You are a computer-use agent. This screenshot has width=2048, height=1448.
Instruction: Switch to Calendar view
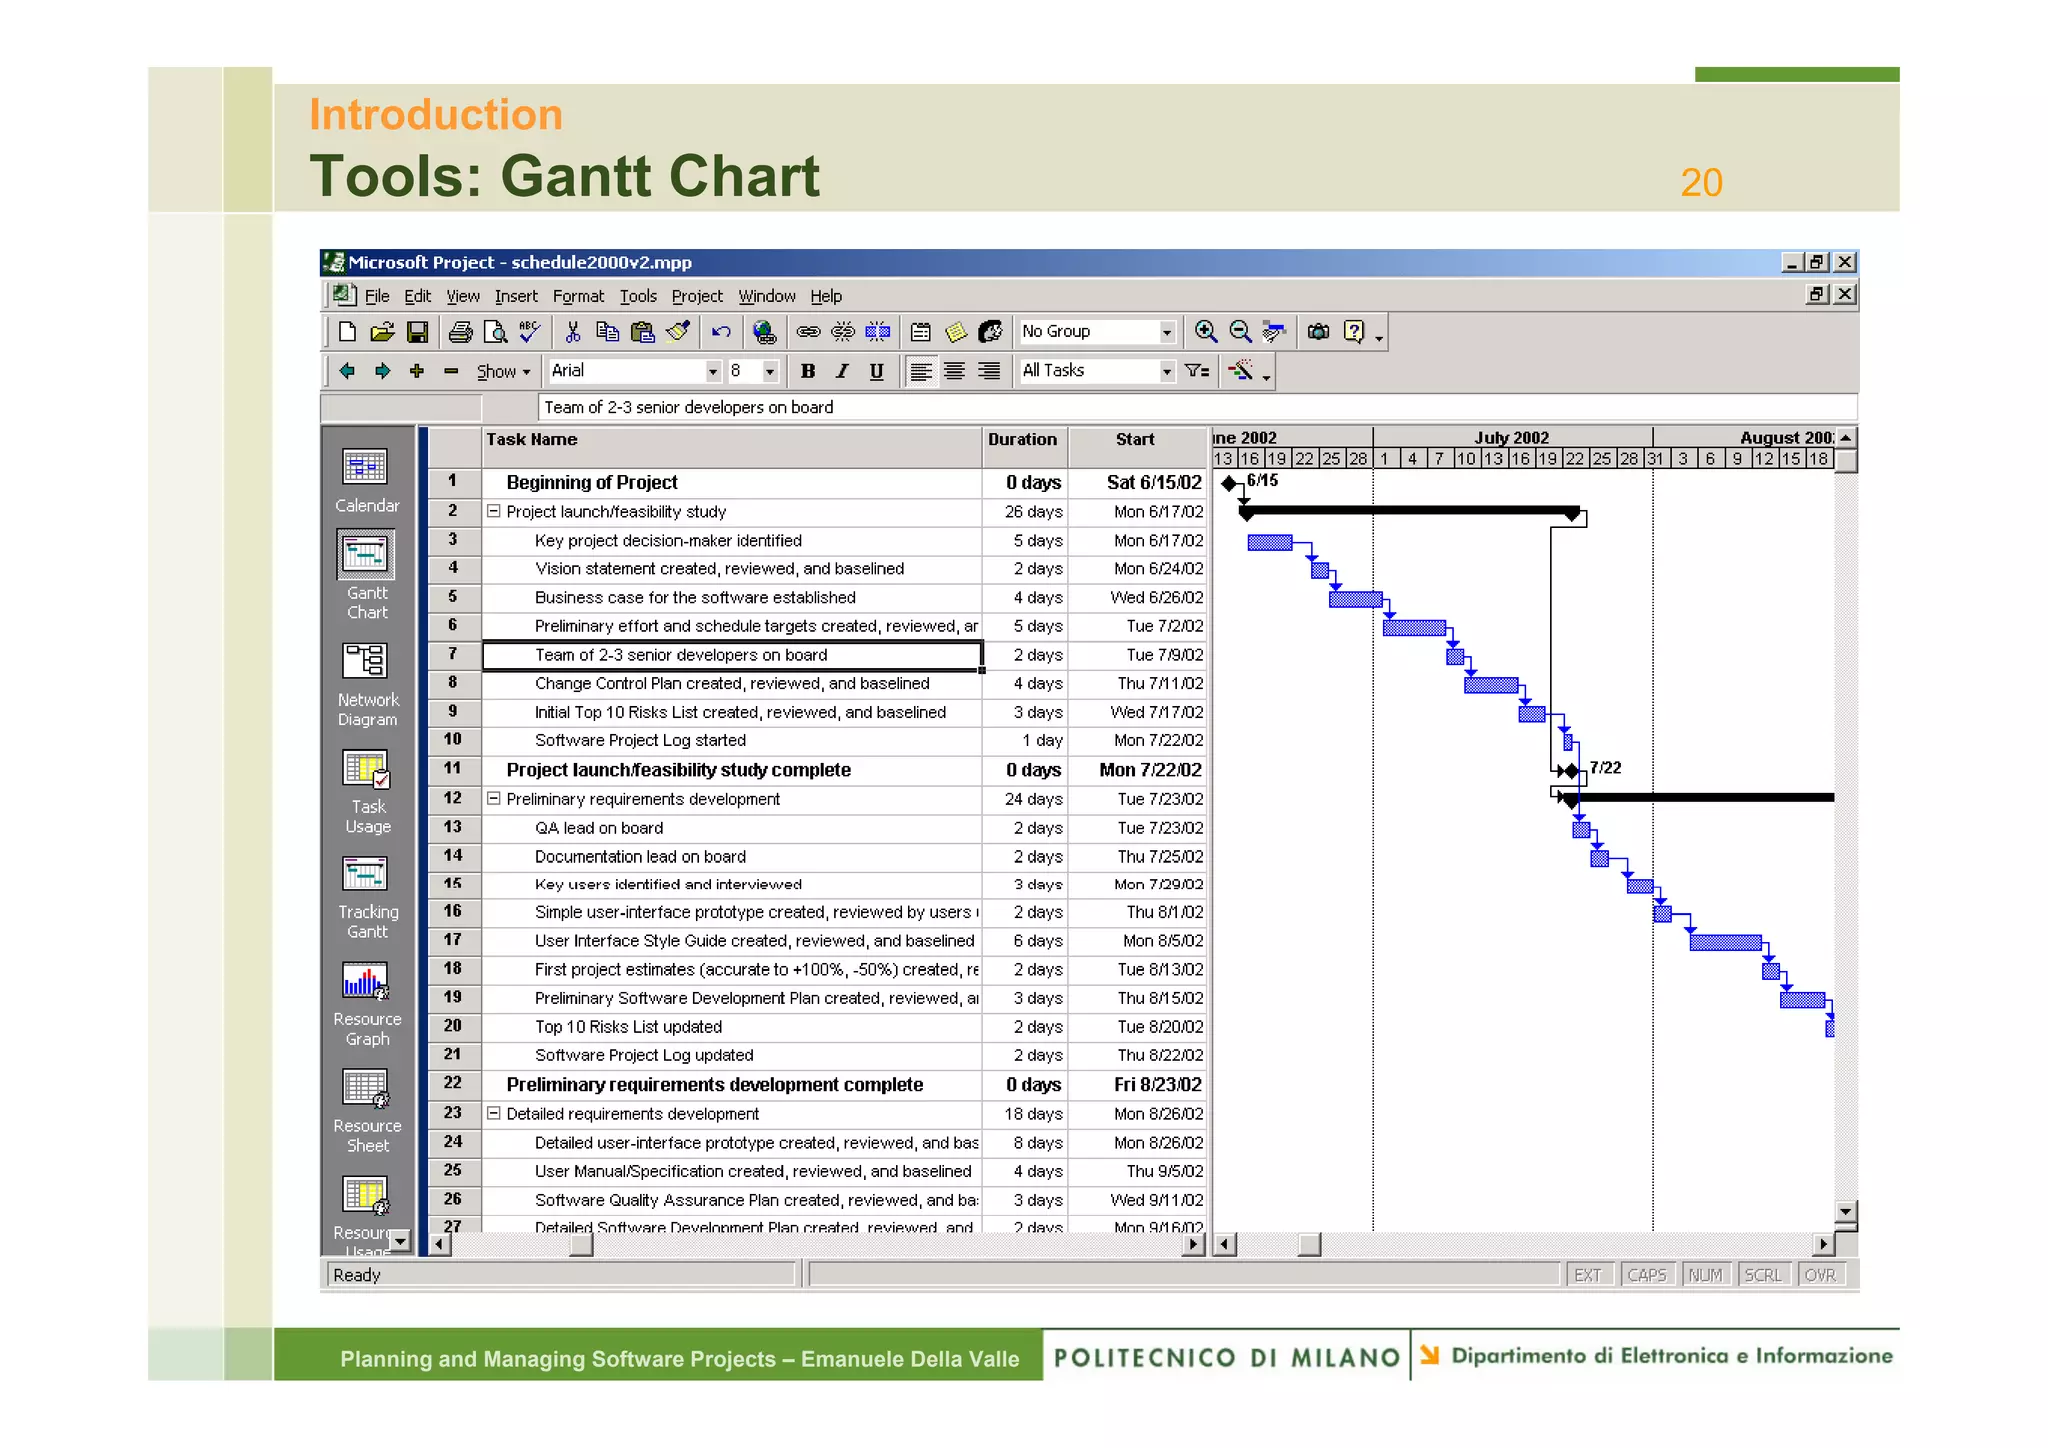(366, 480)
